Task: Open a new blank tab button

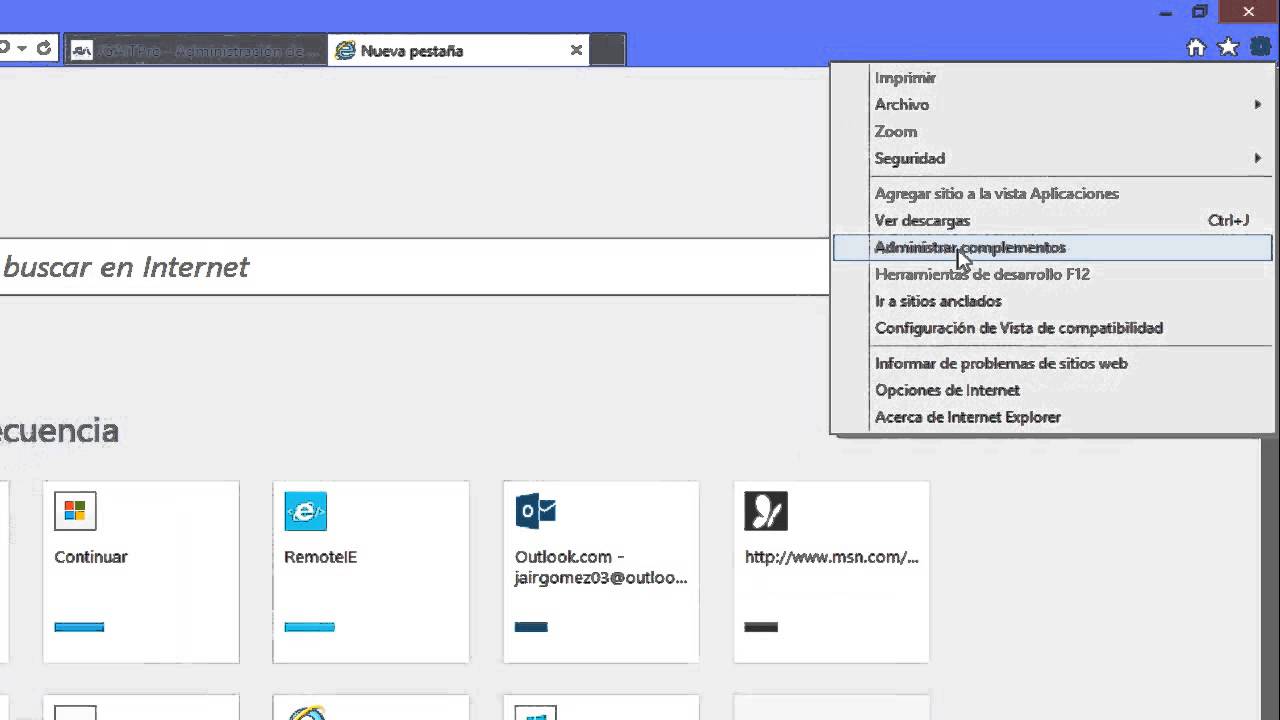Action: [607, 50]
